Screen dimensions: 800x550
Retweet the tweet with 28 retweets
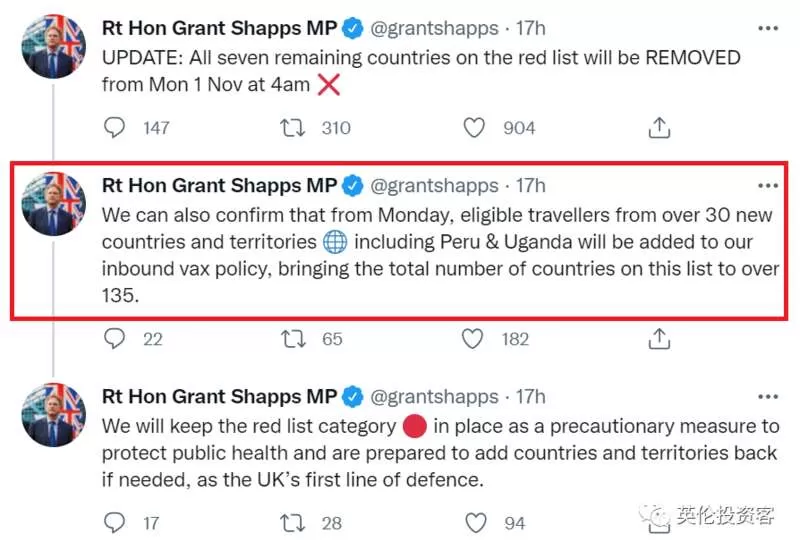pos(292,523)
